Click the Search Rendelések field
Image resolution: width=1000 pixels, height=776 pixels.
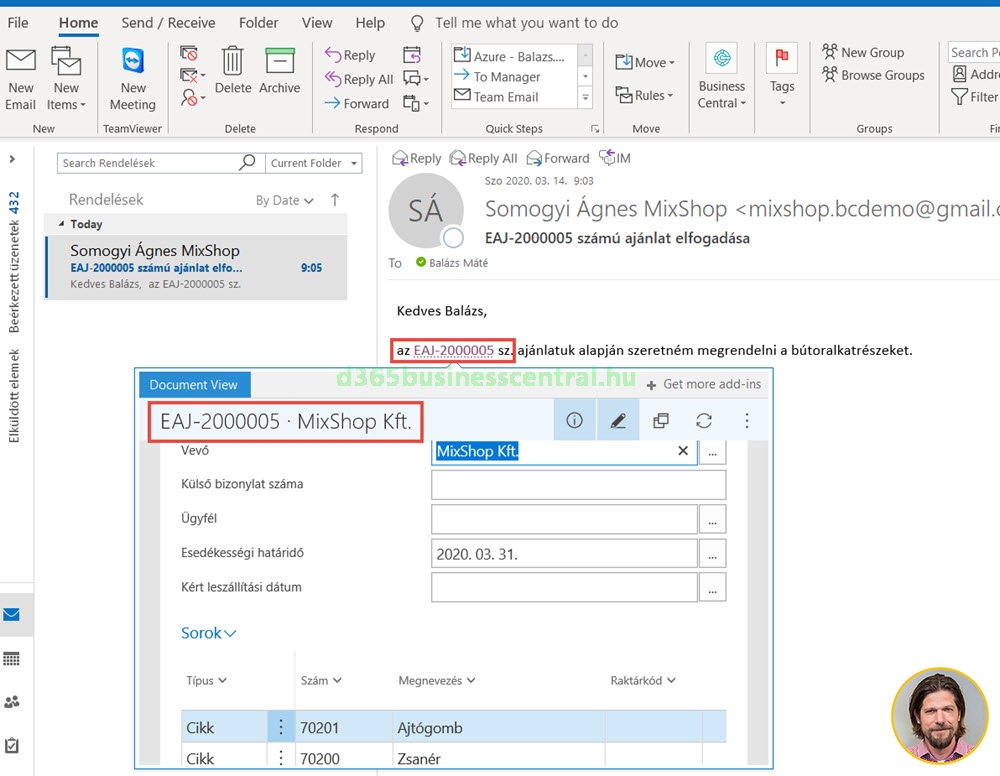[148, 163]
